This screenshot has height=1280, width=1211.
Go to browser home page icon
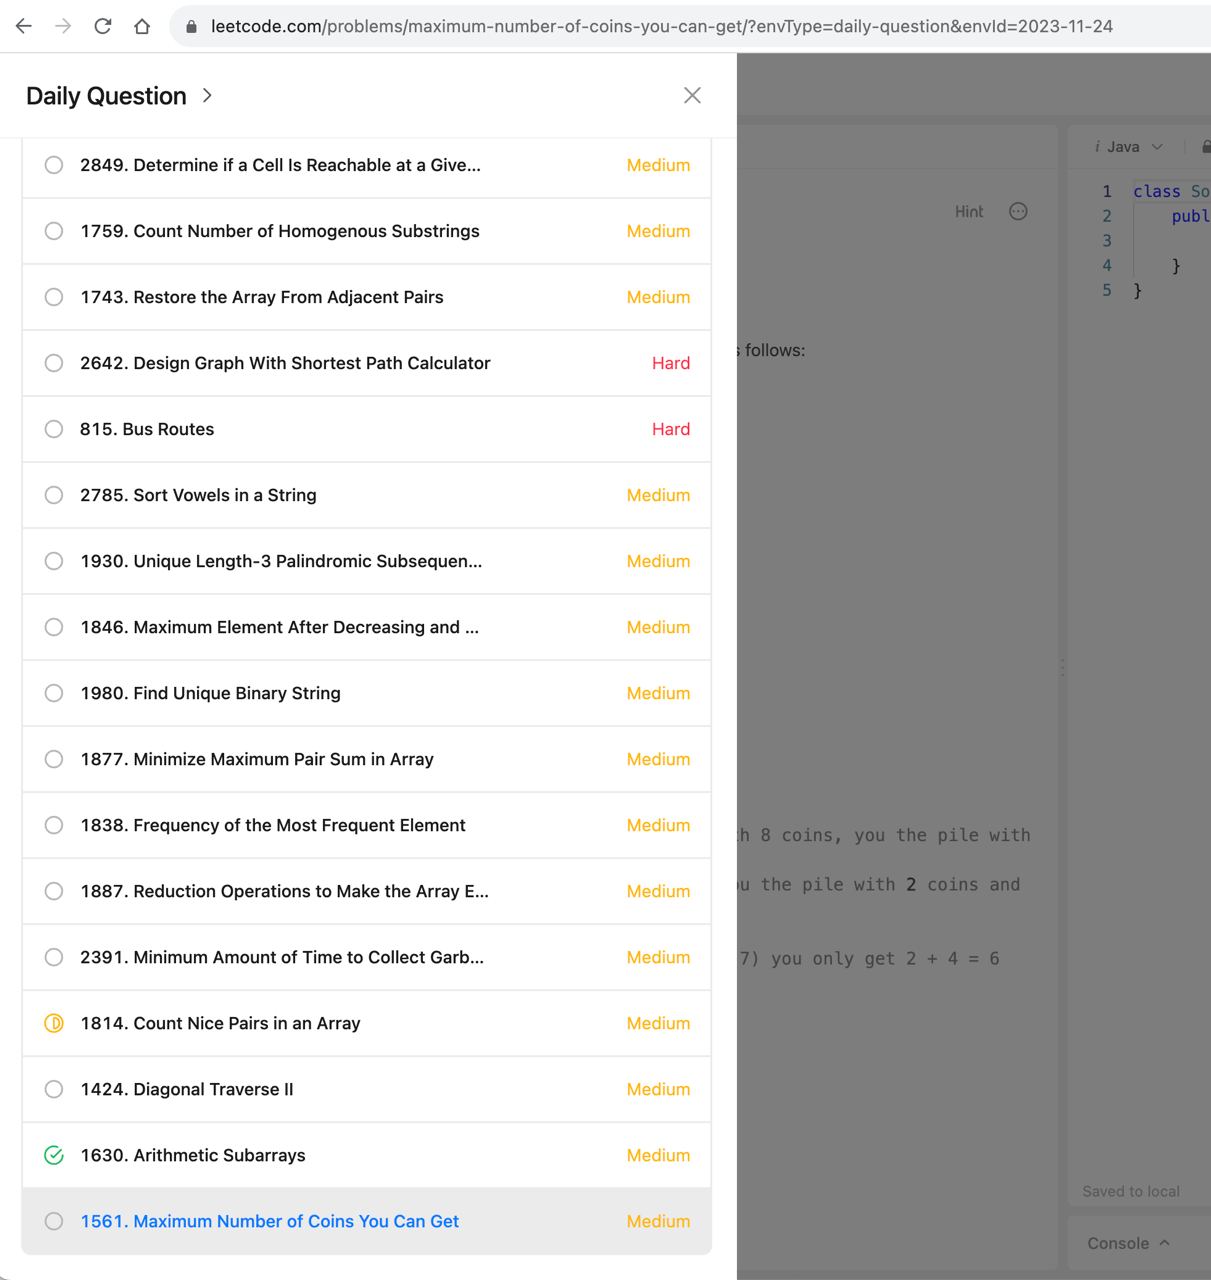click(x=142, y=26)
